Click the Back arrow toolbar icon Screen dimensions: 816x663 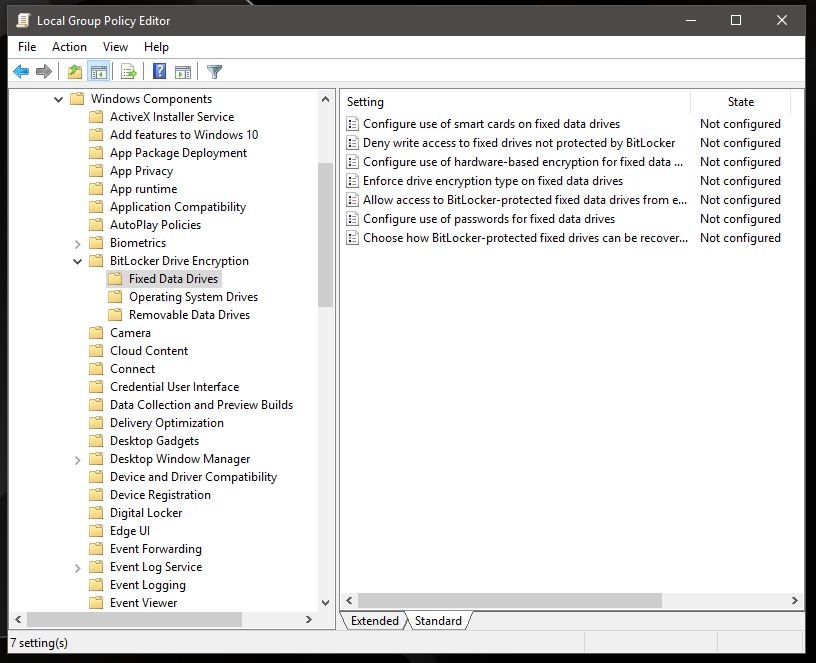[21, 71]
